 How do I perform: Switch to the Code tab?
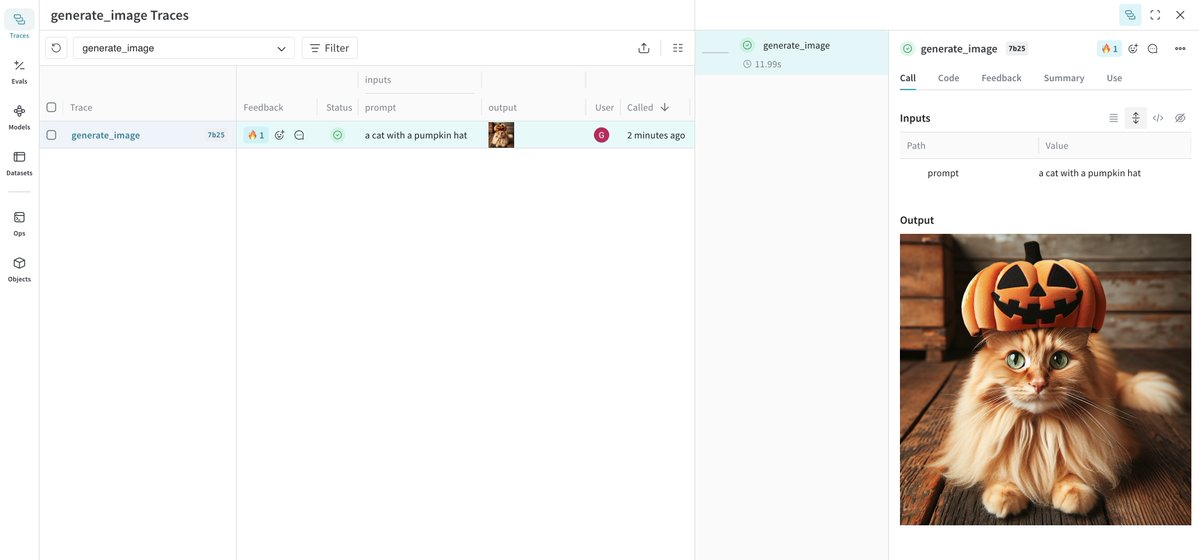tap(948, 78)
